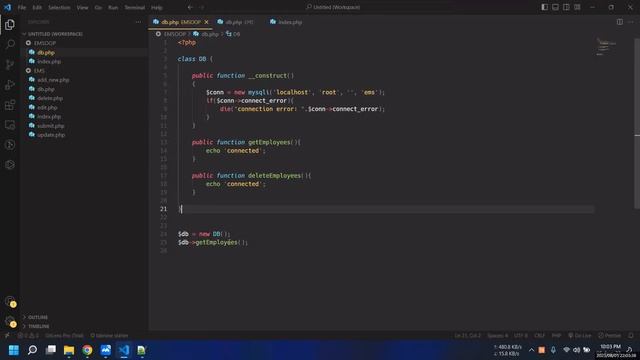Open the Remote Explorer view
Screen dimensions: 640x360
pyautogui.click(x=10, y=125)
